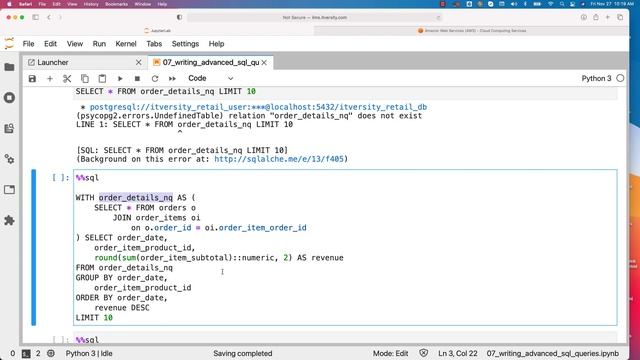Show Safari tab overview icon

pos(620,17)
